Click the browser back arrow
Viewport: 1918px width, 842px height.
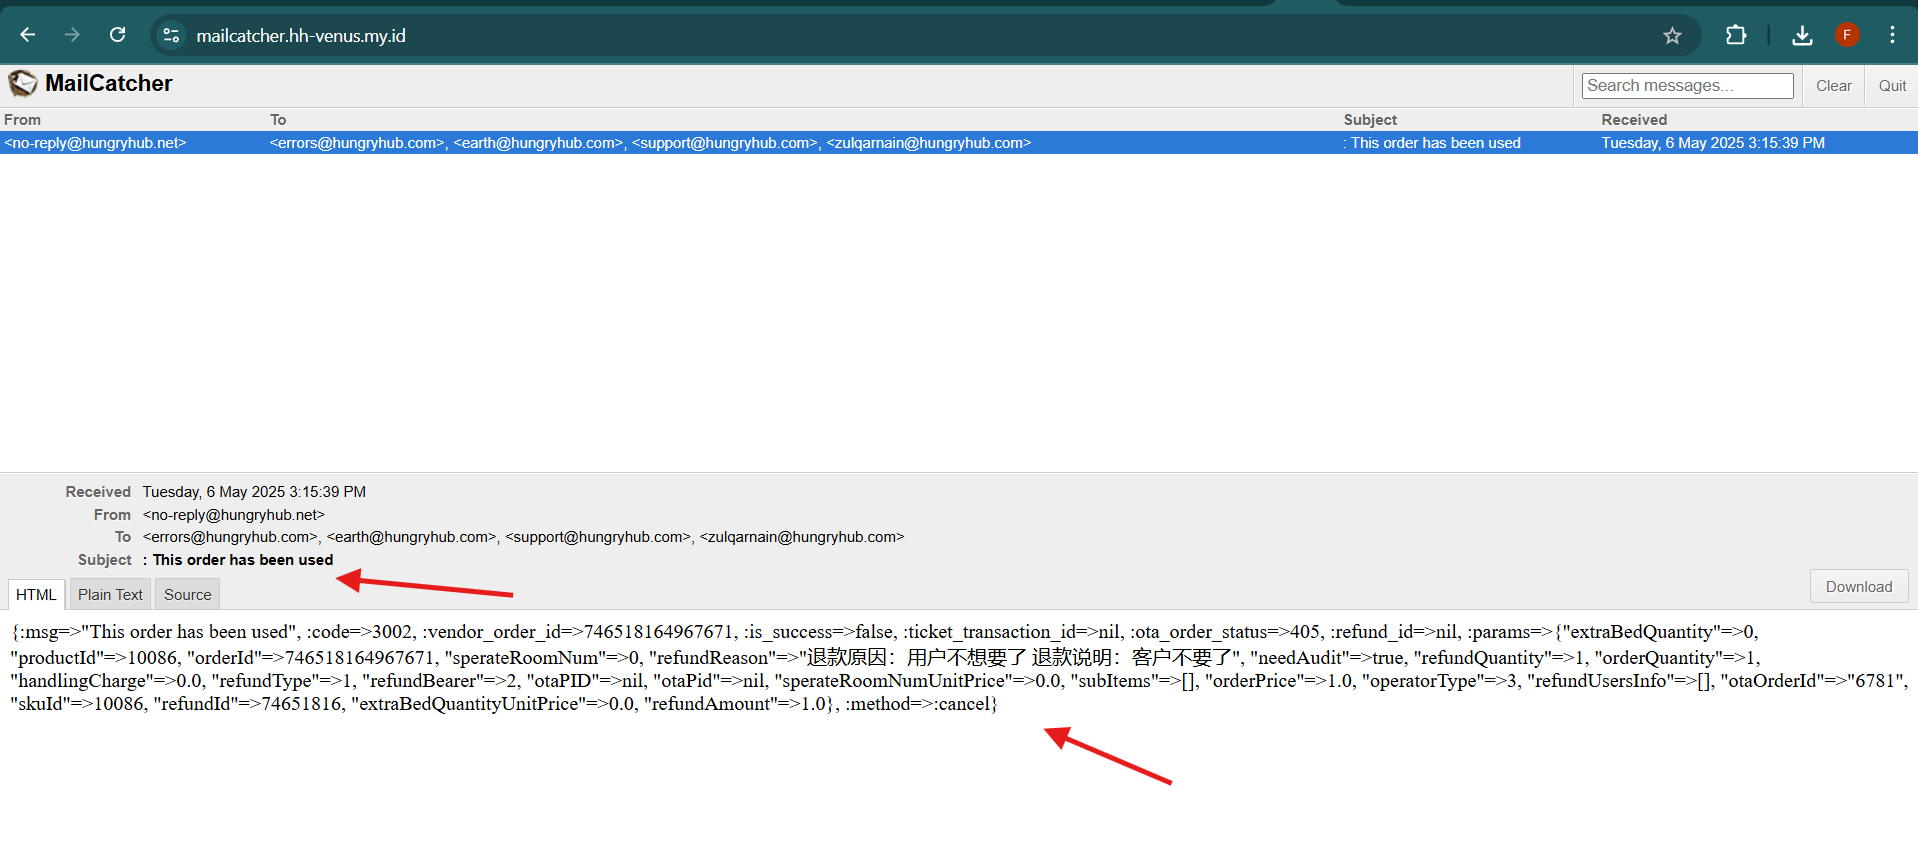[28, 35]
